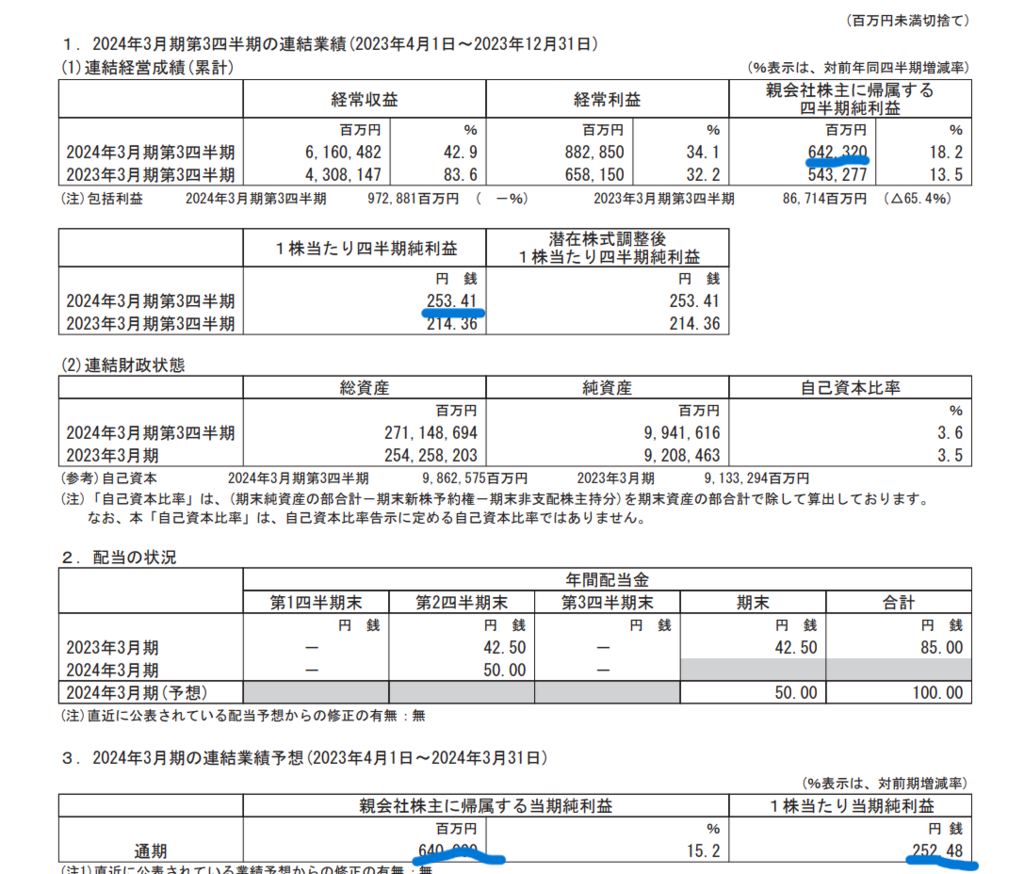Click the "第1四半期末" column header

click(316, 602)
